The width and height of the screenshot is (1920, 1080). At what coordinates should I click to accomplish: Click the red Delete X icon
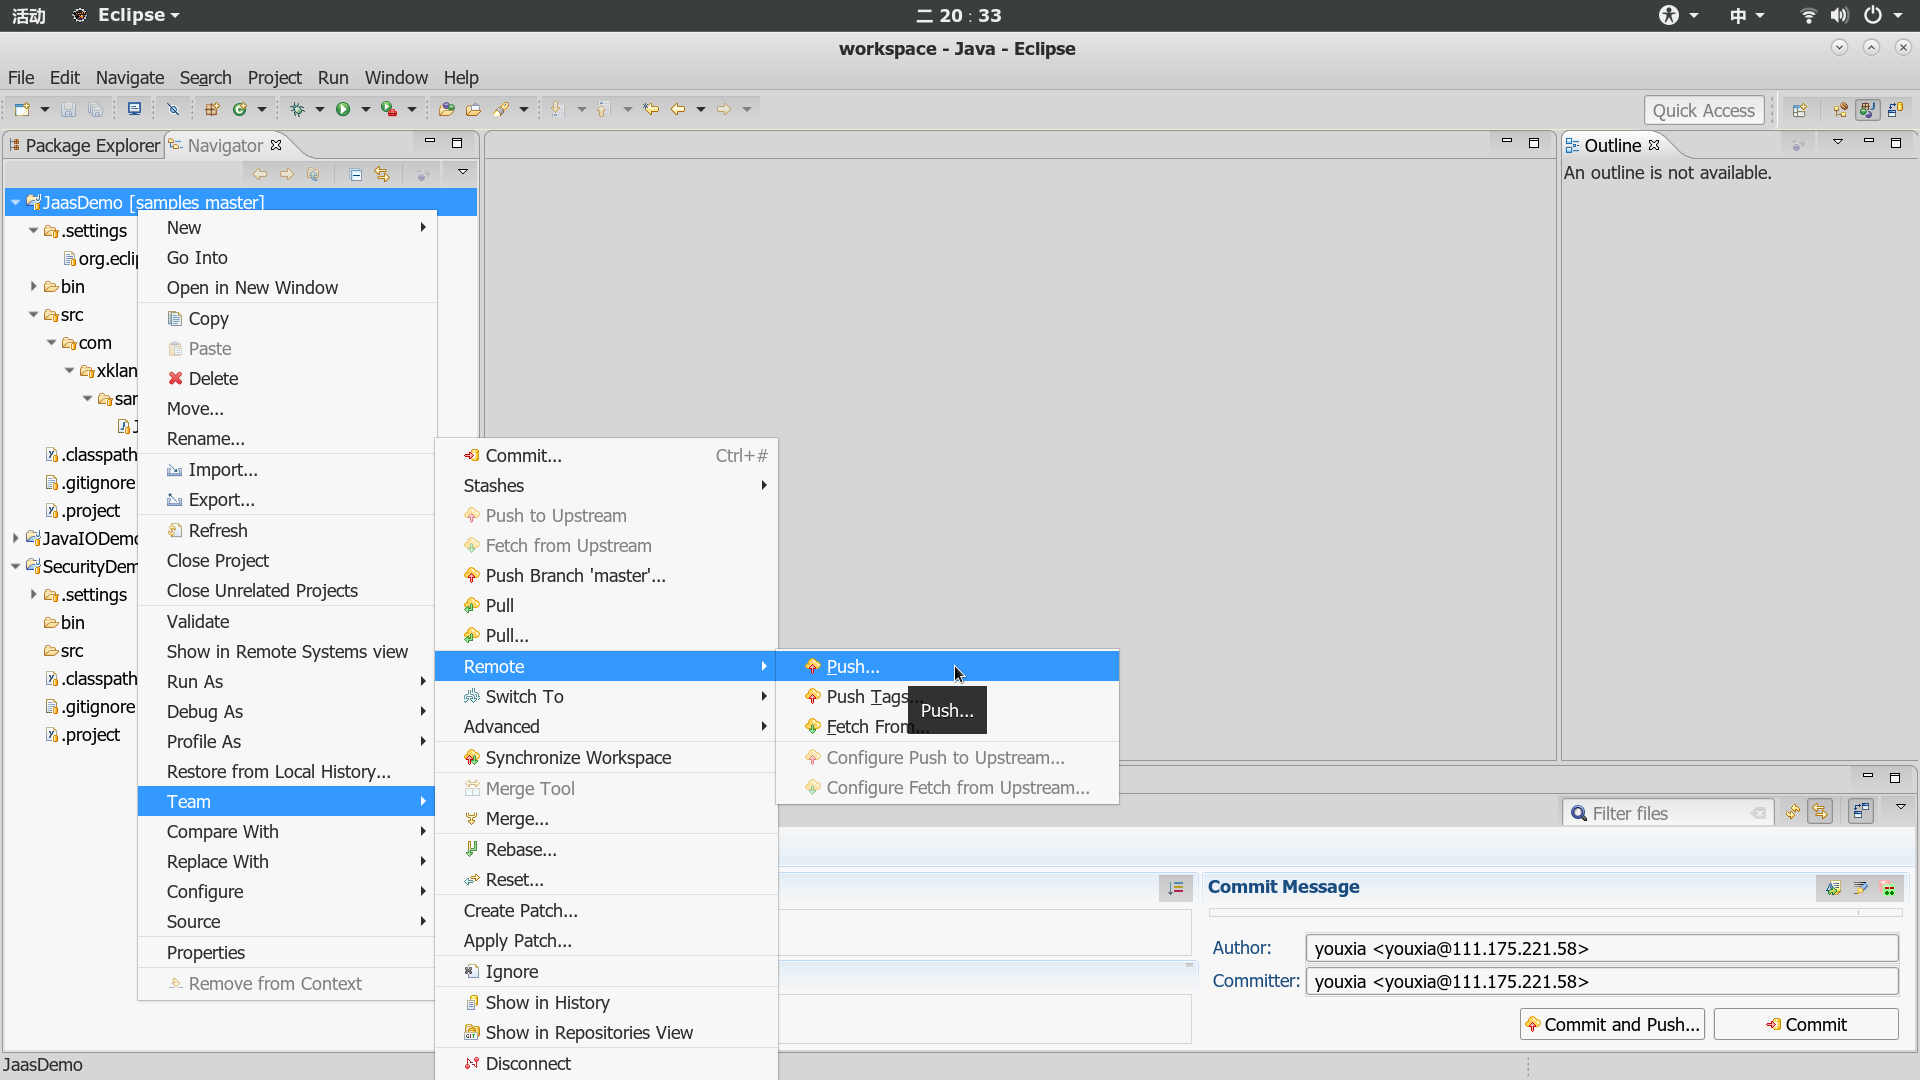pyautogui.click(x=176, y=378)
